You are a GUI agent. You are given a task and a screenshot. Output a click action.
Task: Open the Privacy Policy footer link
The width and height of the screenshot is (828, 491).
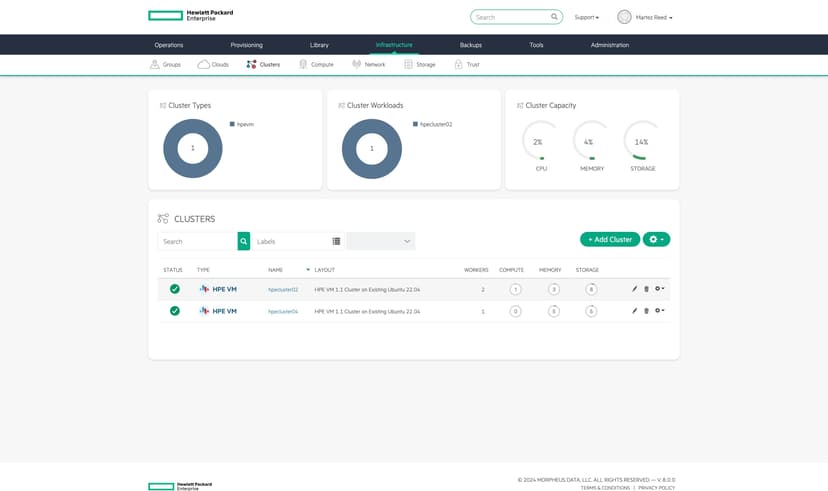pyautogui.click(x=656, y=488)
